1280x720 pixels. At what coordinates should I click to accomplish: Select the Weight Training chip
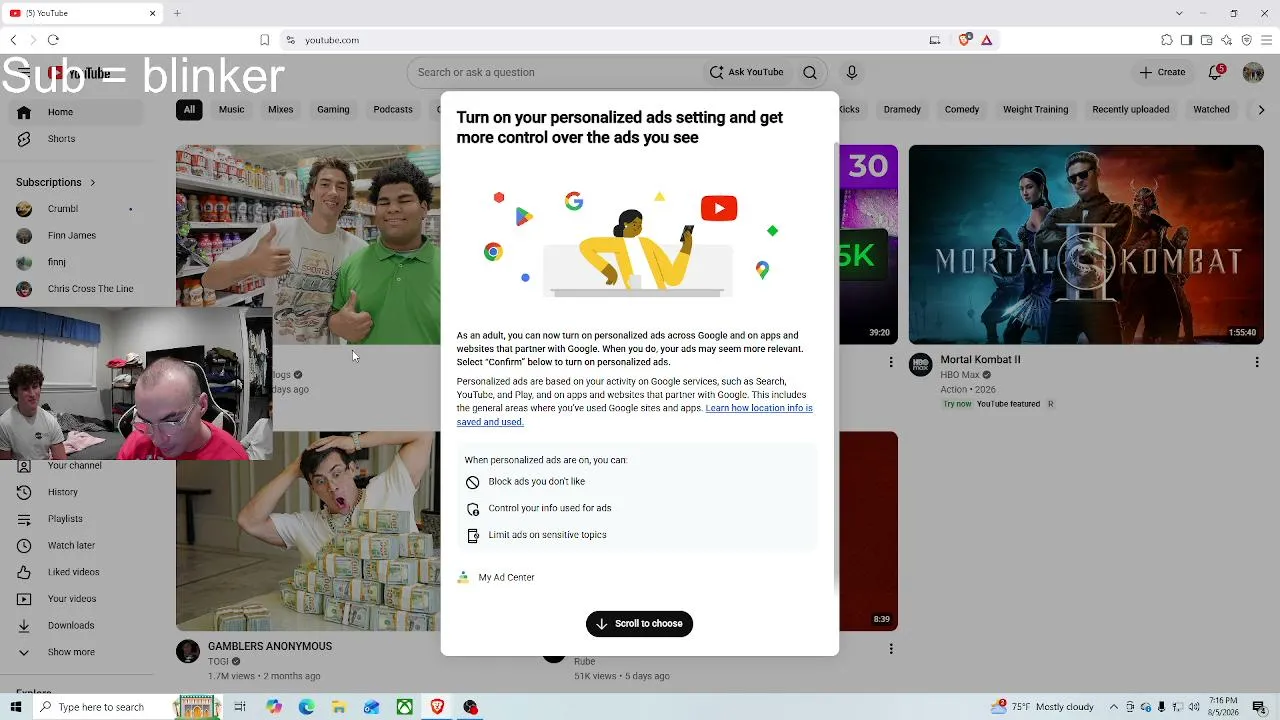point(1035,110)
